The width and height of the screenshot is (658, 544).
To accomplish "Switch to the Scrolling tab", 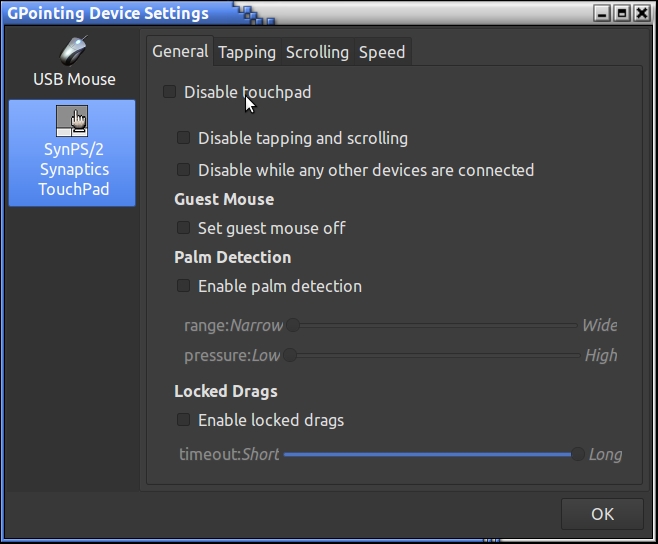I will [317, 52].
